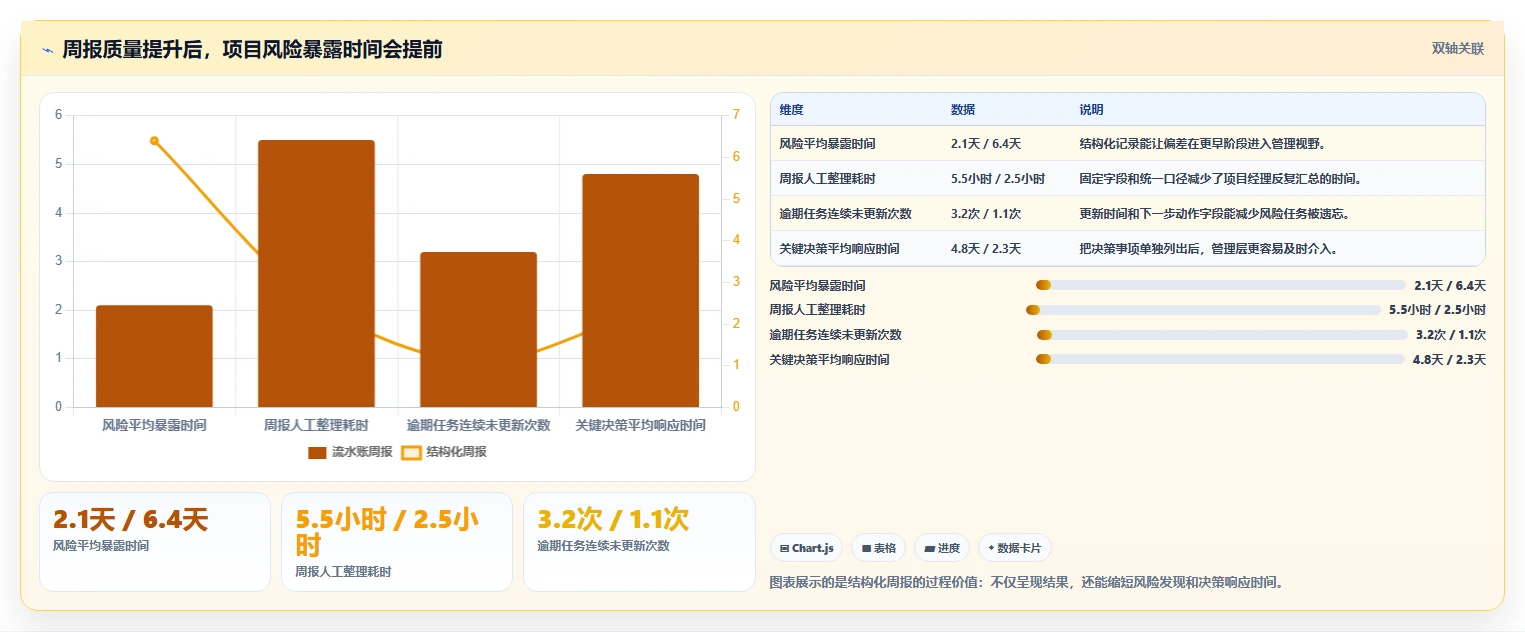Click the progress value 3.2次 / 1.1次
1525x632 pixels.
point(1451,335)
